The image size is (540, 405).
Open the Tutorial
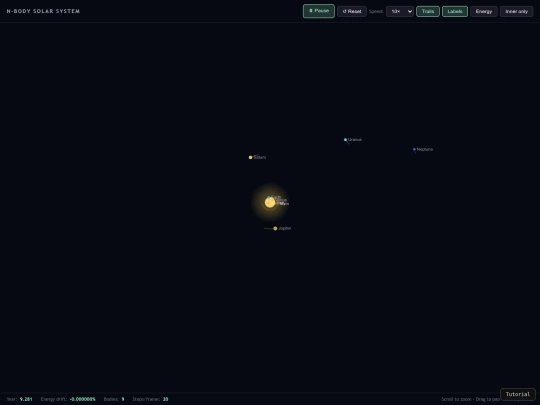(x=518, y=394)
